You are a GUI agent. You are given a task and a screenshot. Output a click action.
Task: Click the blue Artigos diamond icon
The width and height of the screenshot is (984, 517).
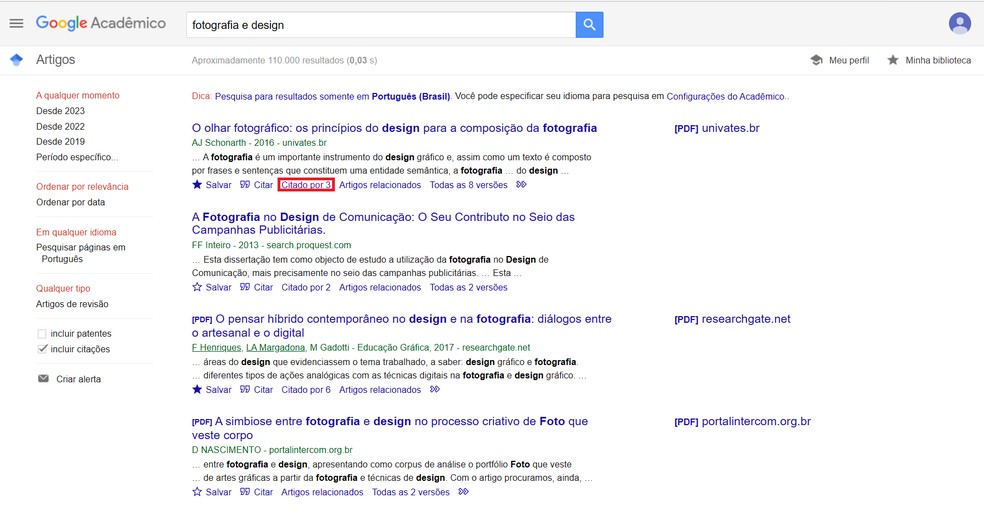coord(16,60)
